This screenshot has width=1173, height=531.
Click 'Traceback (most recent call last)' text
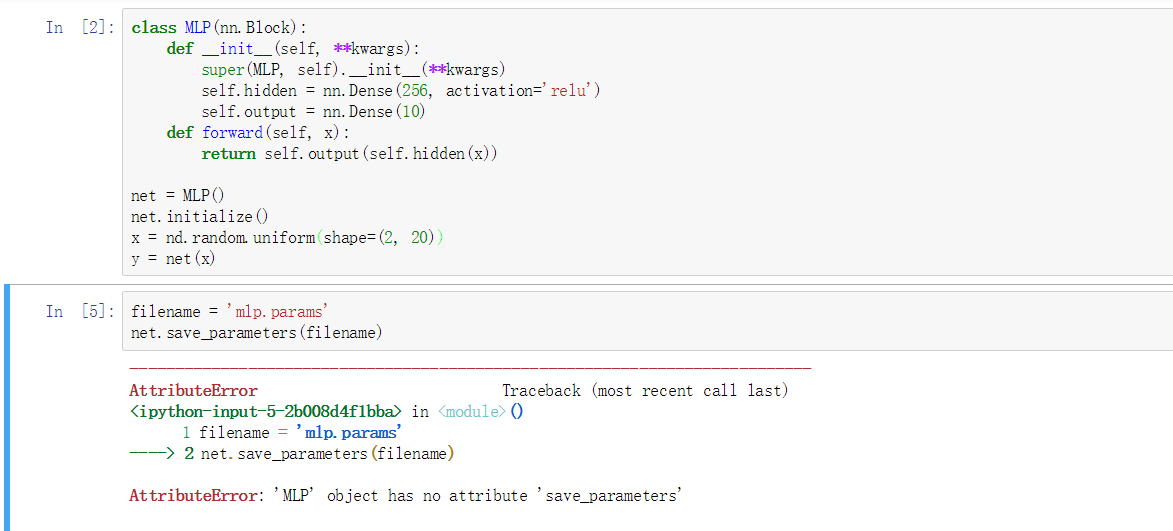645,390
